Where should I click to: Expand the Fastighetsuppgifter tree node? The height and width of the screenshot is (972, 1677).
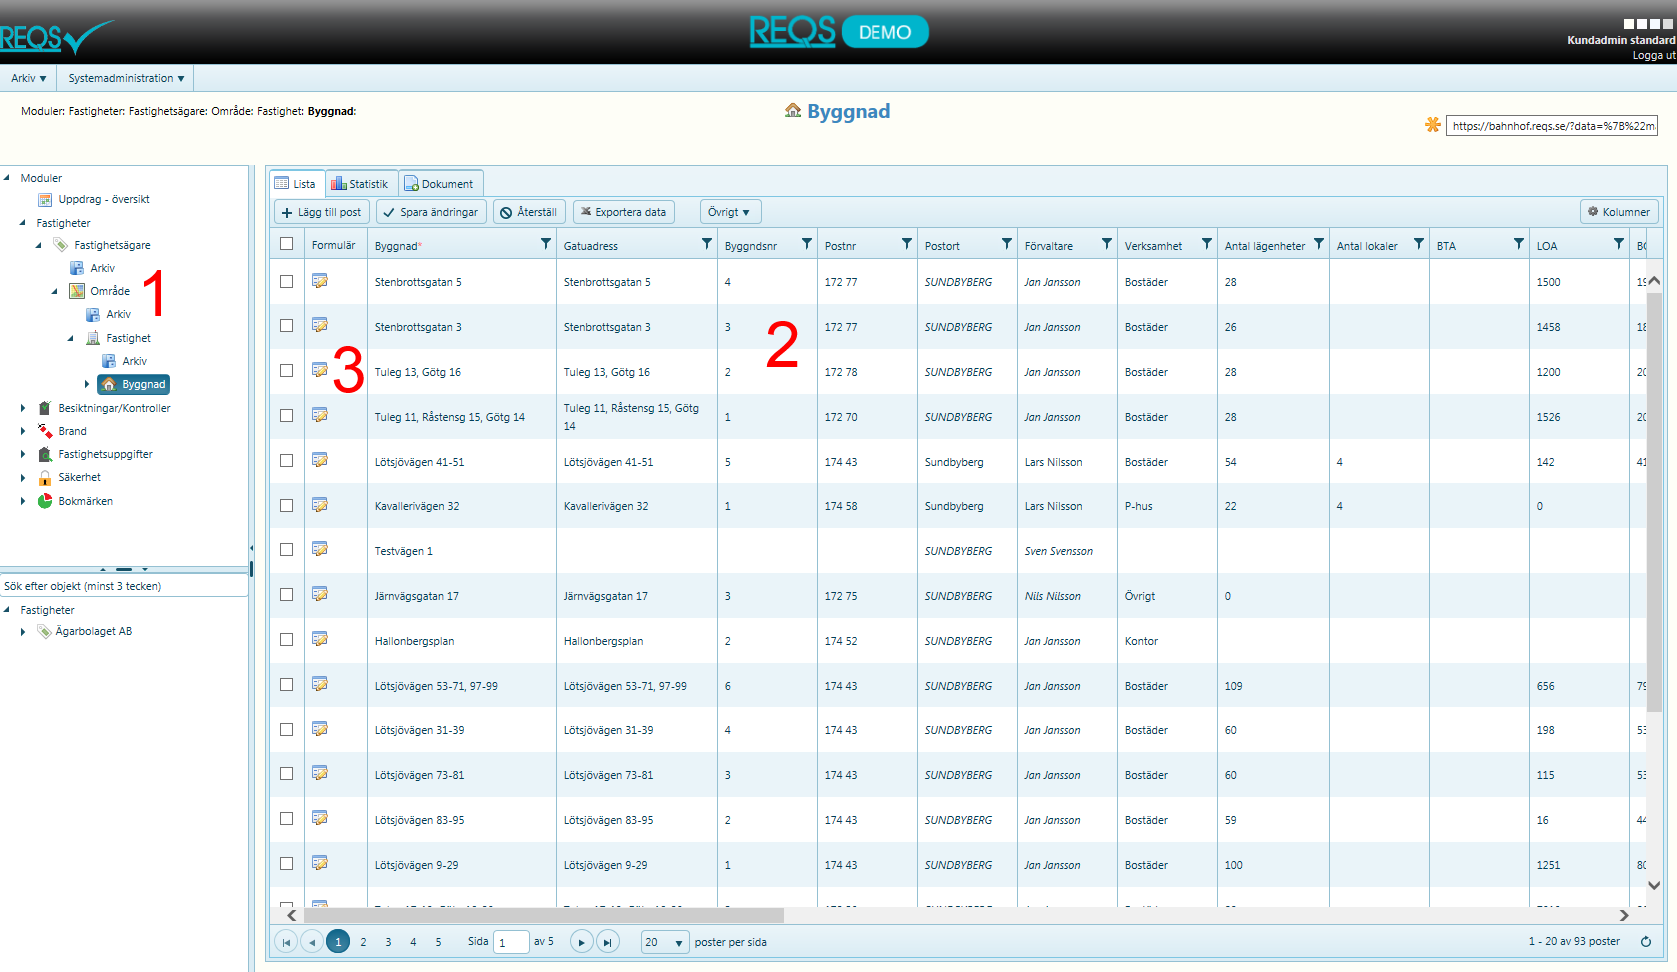23,454
